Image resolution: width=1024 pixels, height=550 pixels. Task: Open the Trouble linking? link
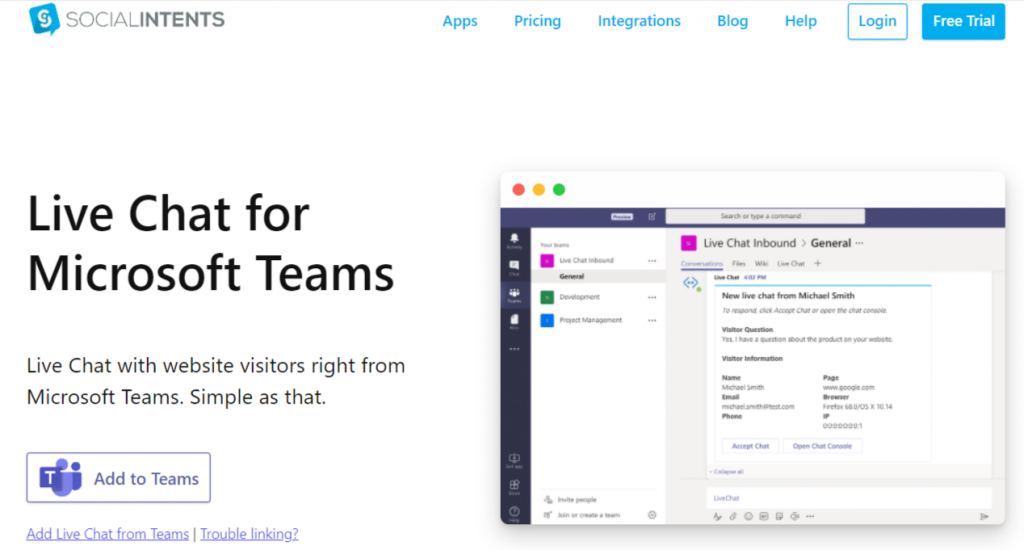(x=249, y=534)
